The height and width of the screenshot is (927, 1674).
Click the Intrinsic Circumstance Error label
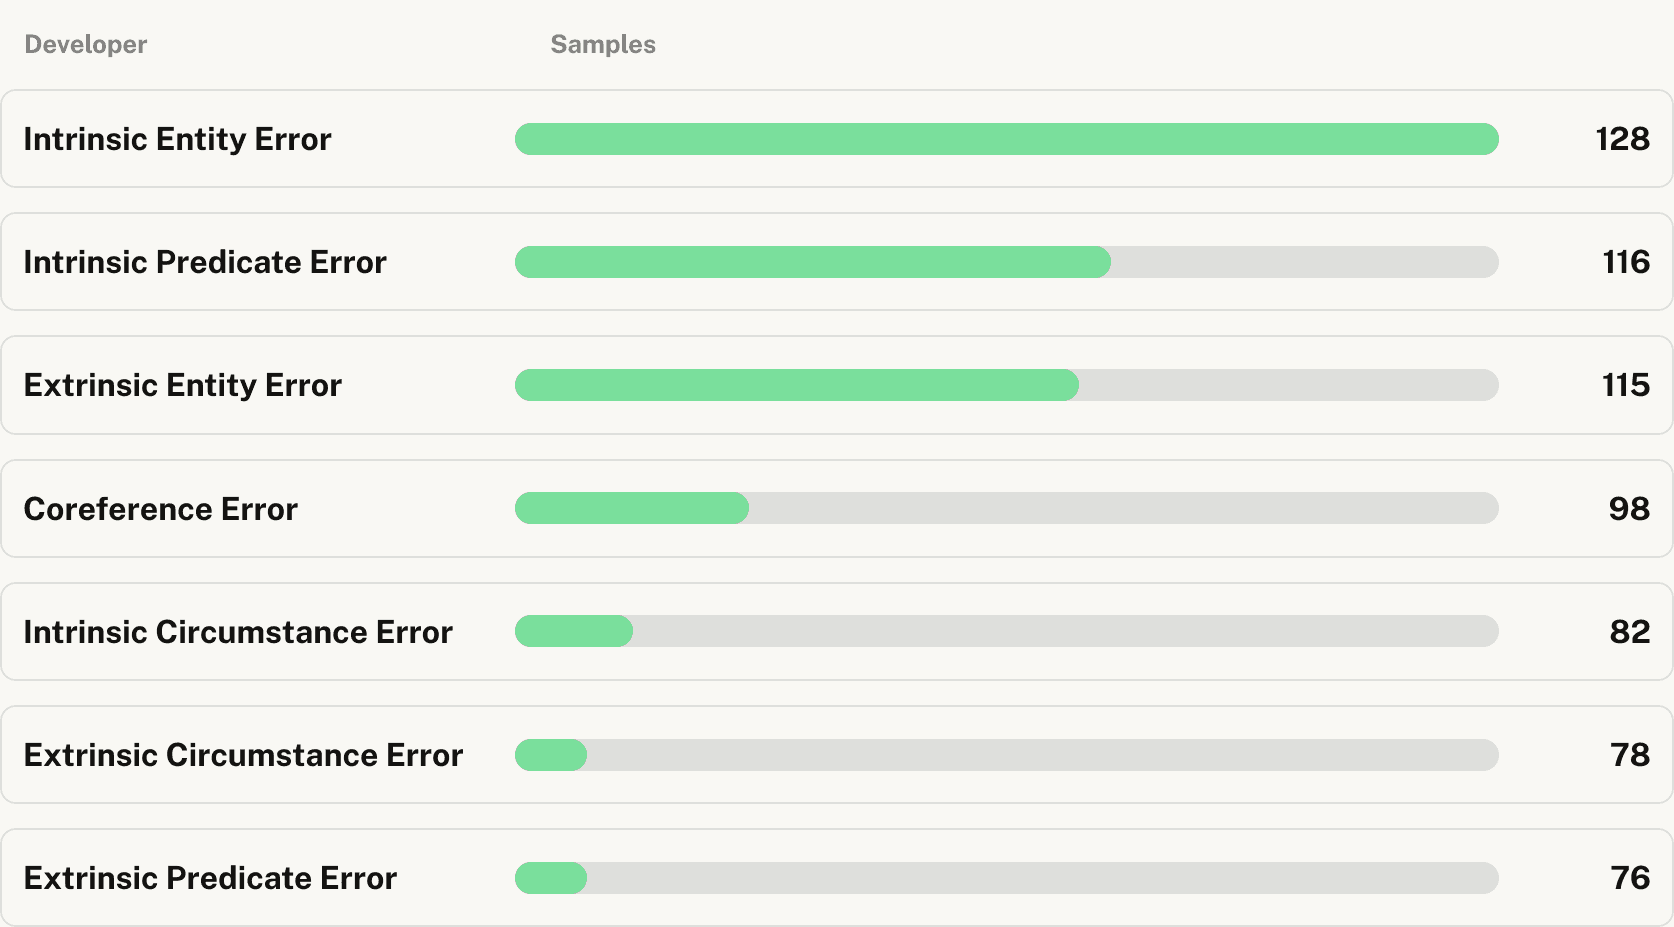click(238, 632)
